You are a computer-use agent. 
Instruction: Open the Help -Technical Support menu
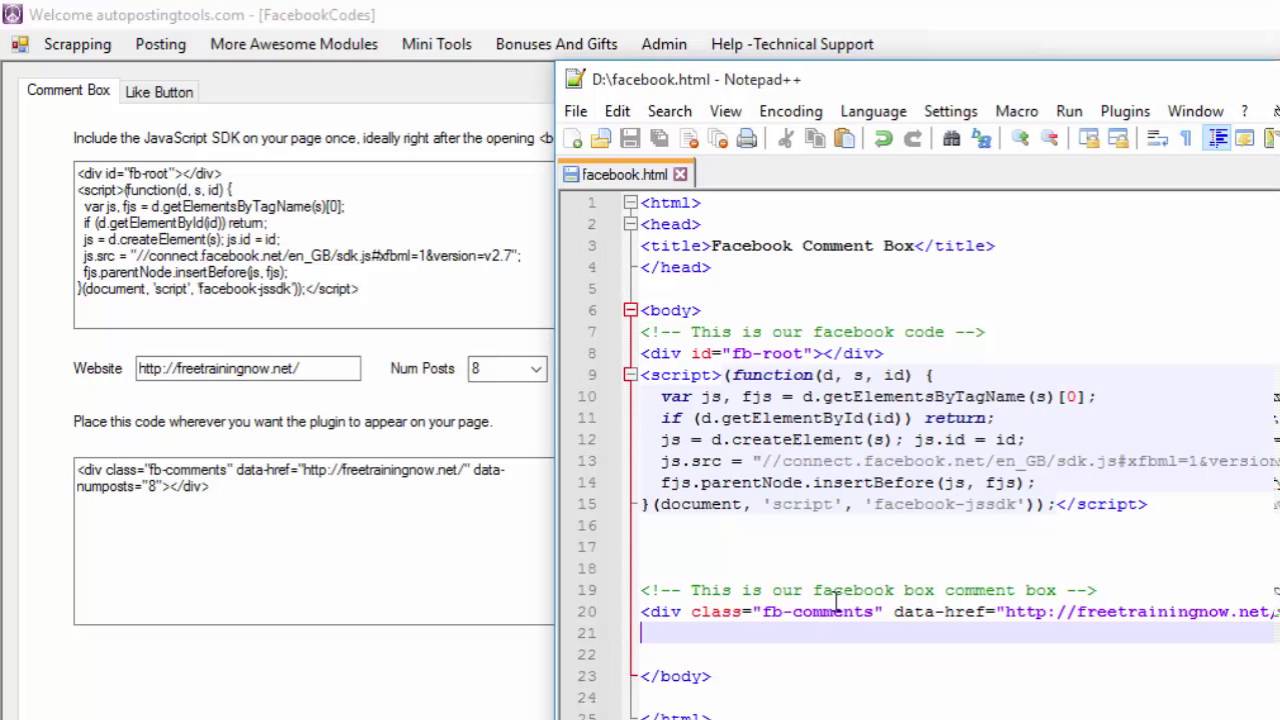point(792,44)
